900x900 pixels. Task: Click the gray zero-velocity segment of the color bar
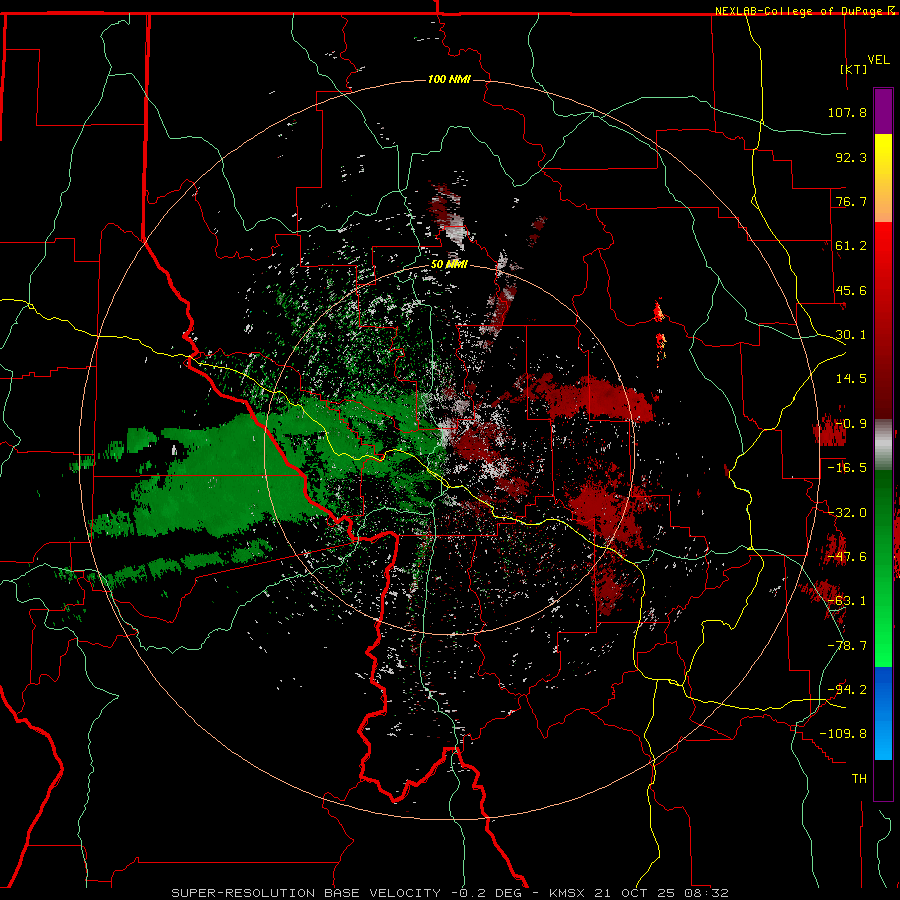coord(883,445)
